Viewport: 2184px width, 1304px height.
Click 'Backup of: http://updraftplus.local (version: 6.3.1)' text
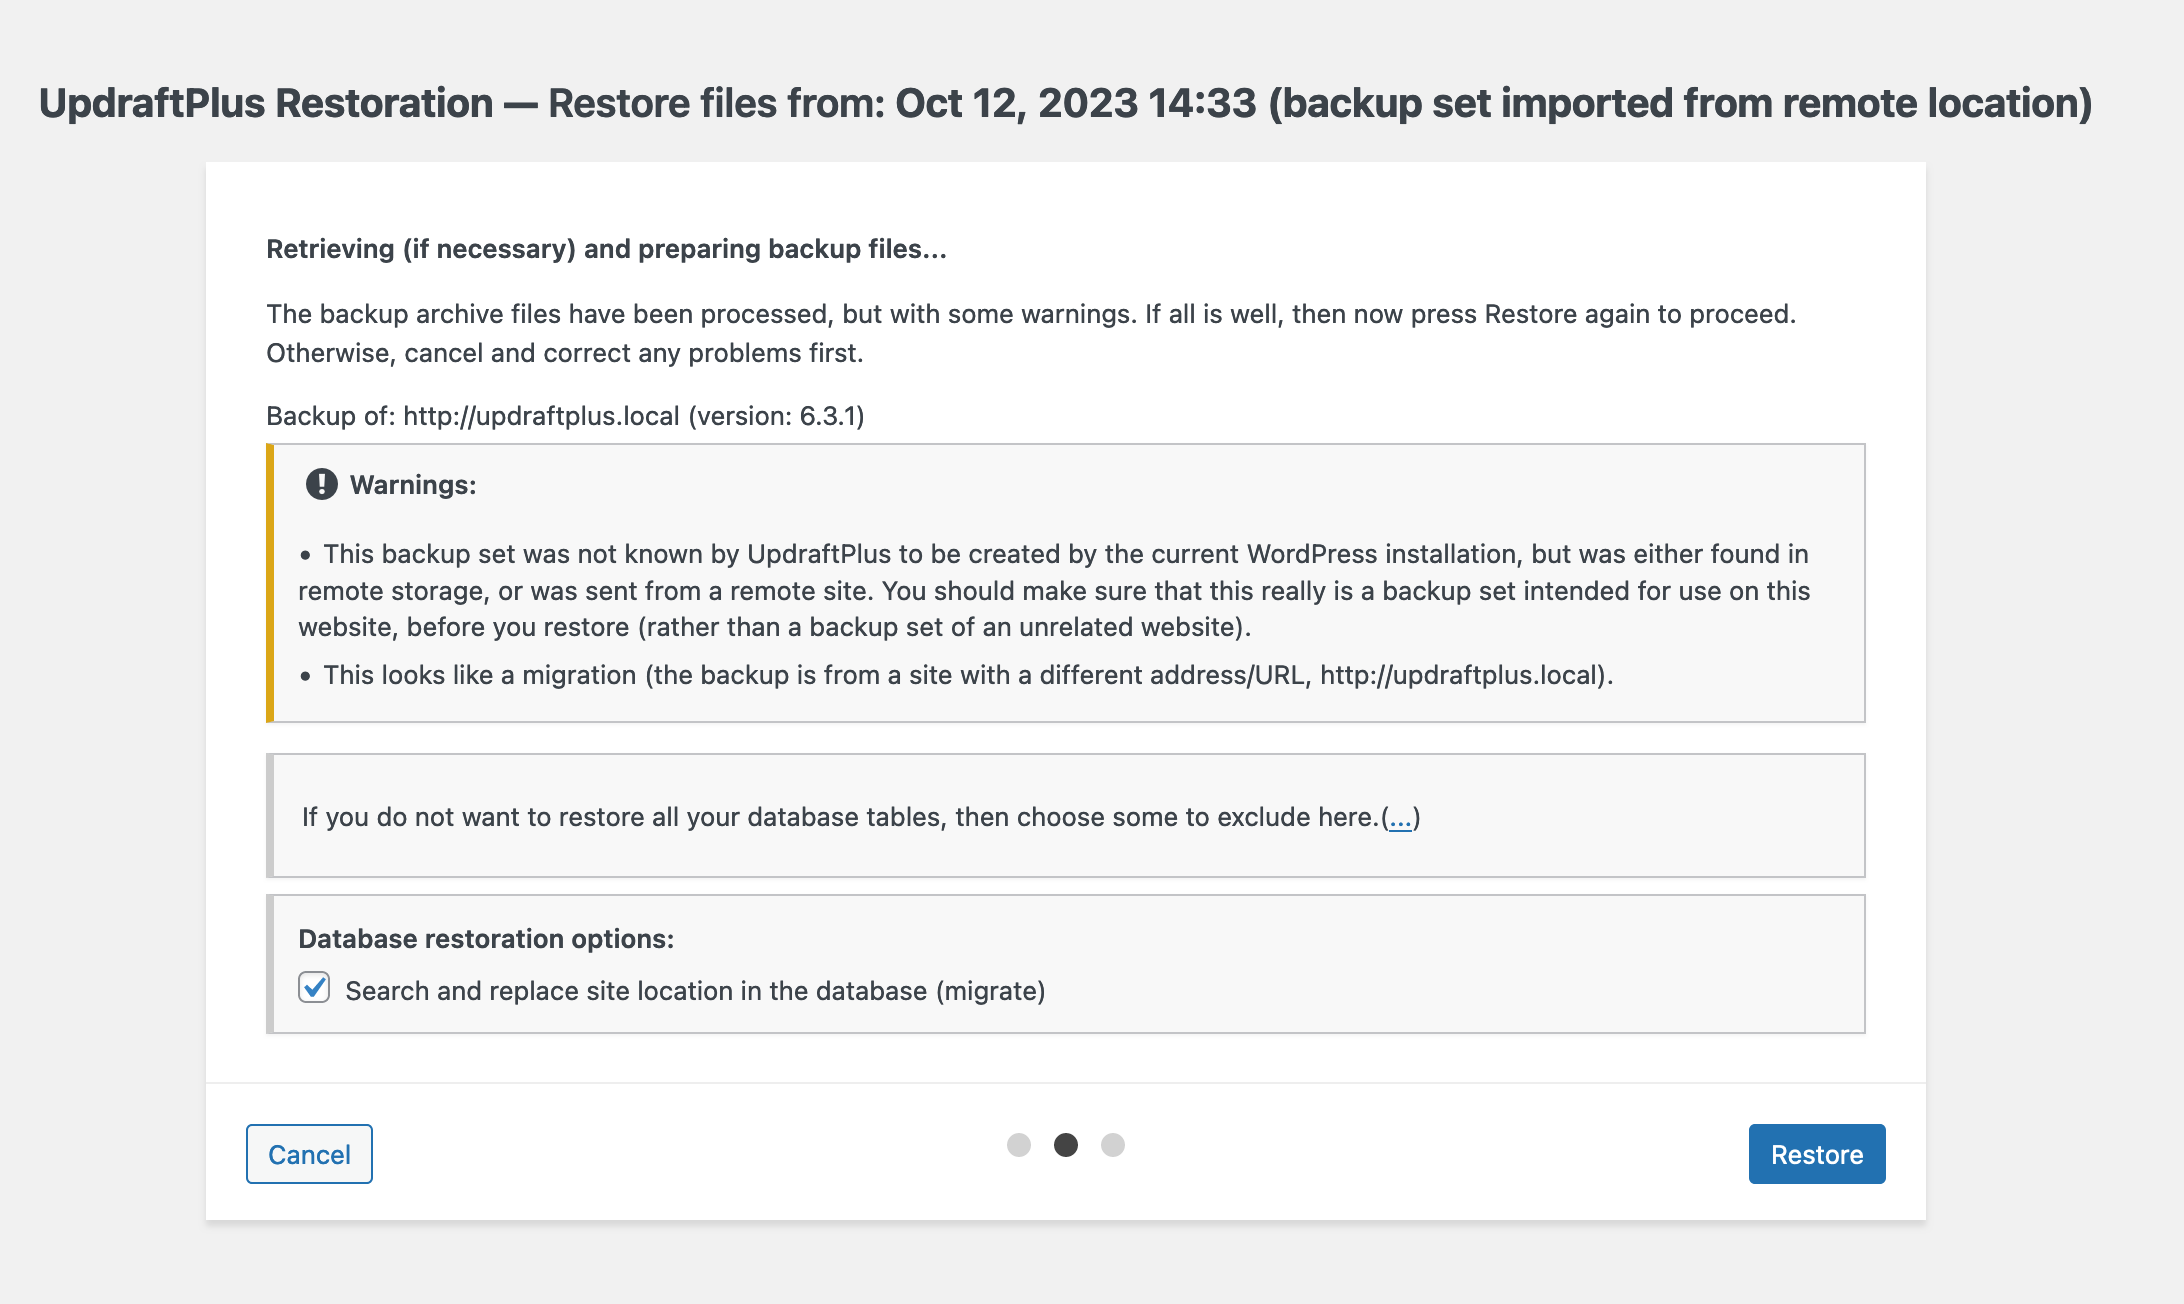[x=565, y=416]
